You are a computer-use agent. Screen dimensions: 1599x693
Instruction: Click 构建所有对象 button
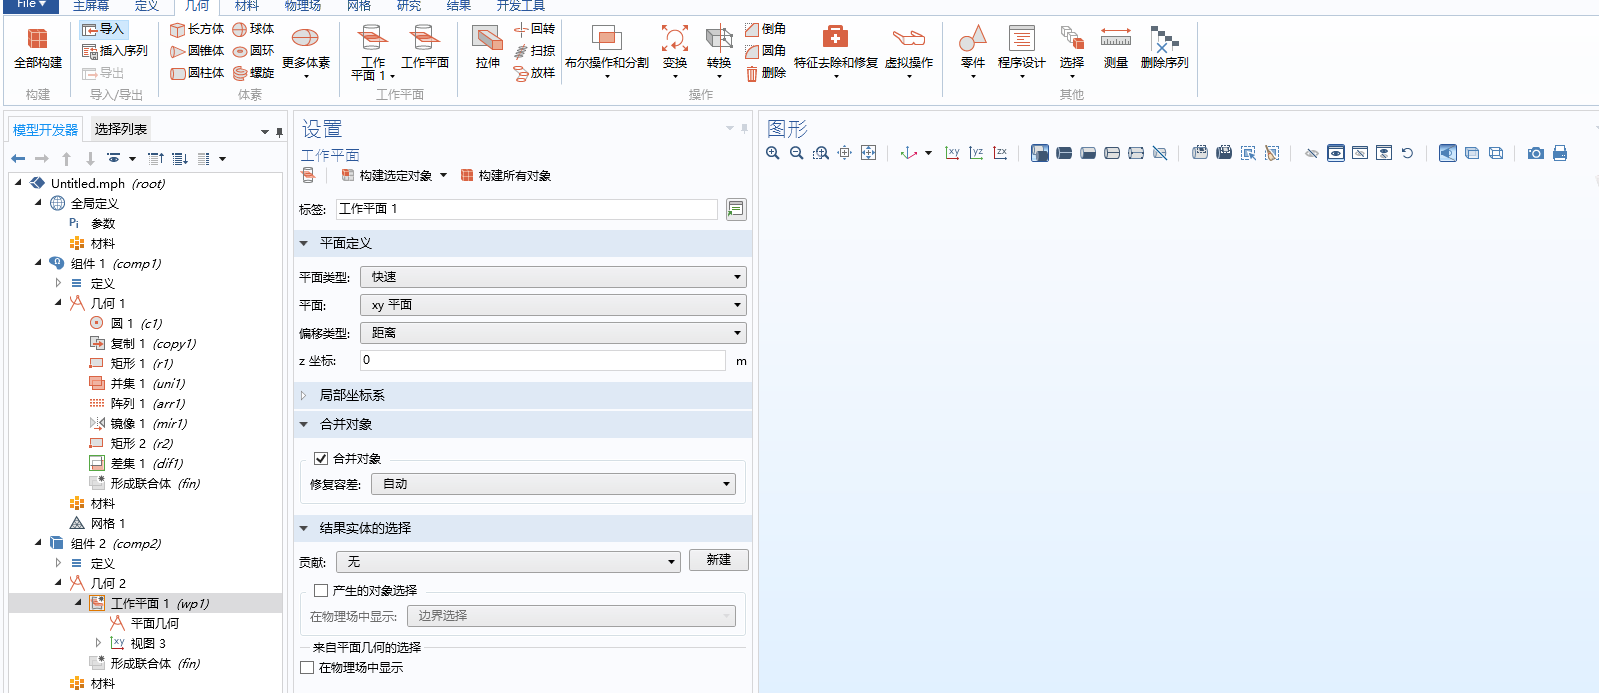tap(506, 175)
